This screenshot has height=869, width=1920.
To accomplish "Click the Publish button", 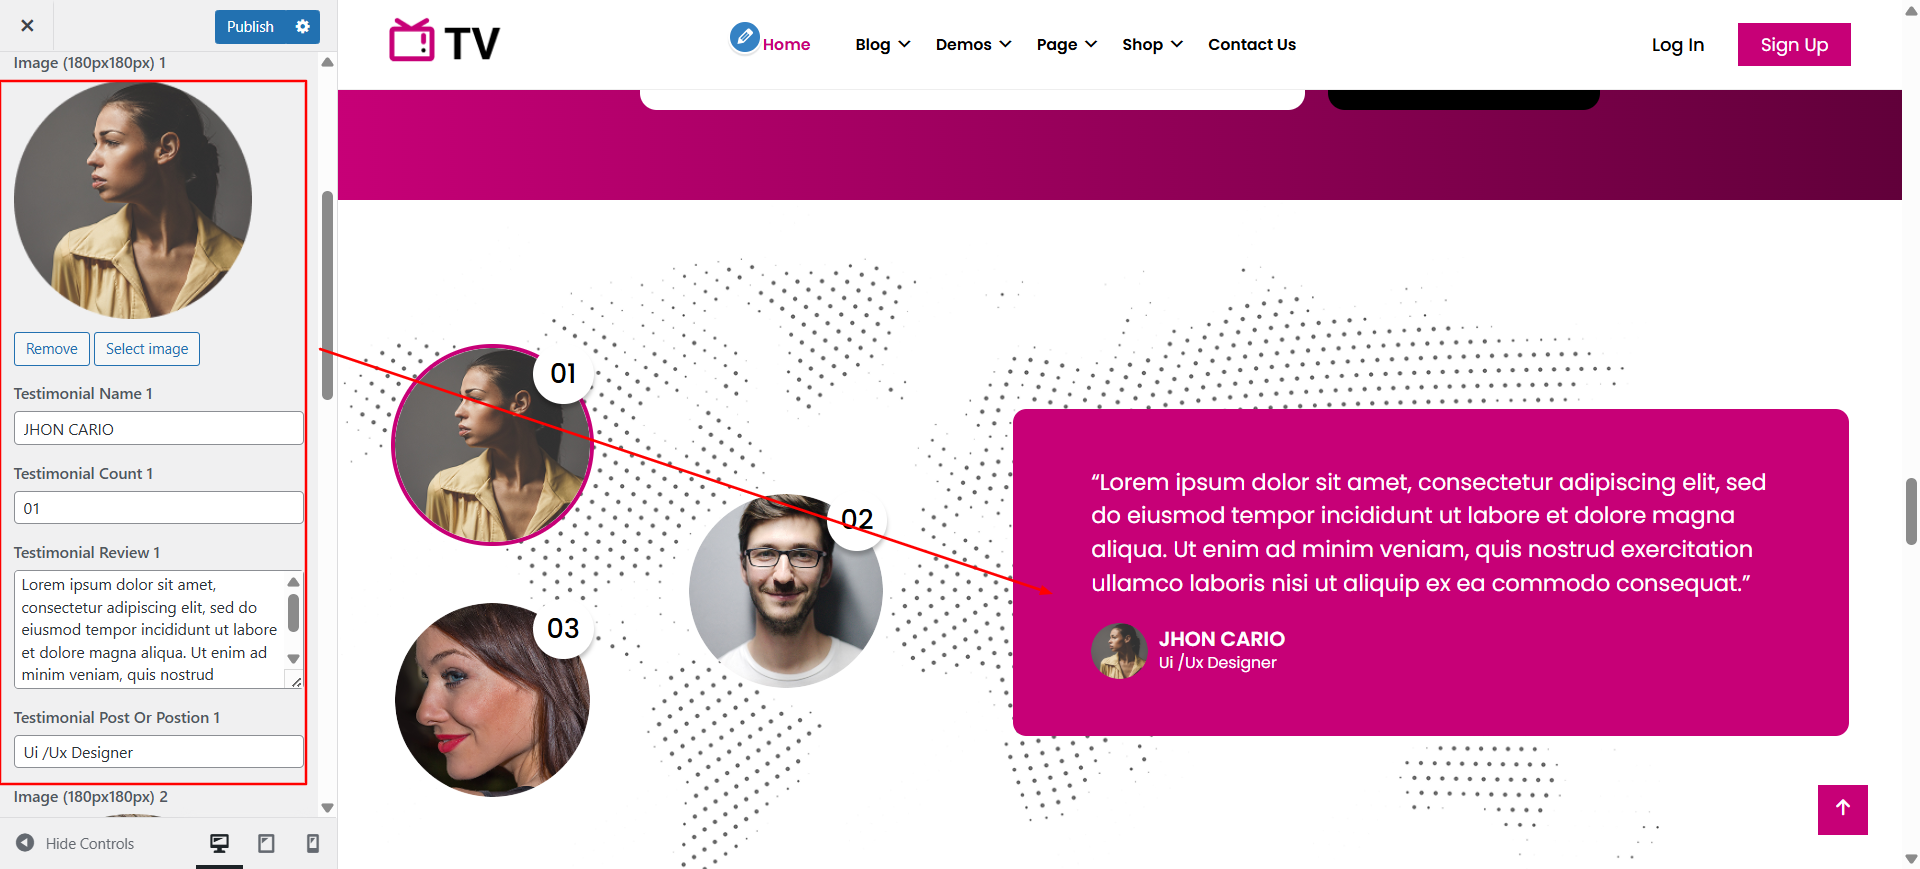I will [250, 27].
